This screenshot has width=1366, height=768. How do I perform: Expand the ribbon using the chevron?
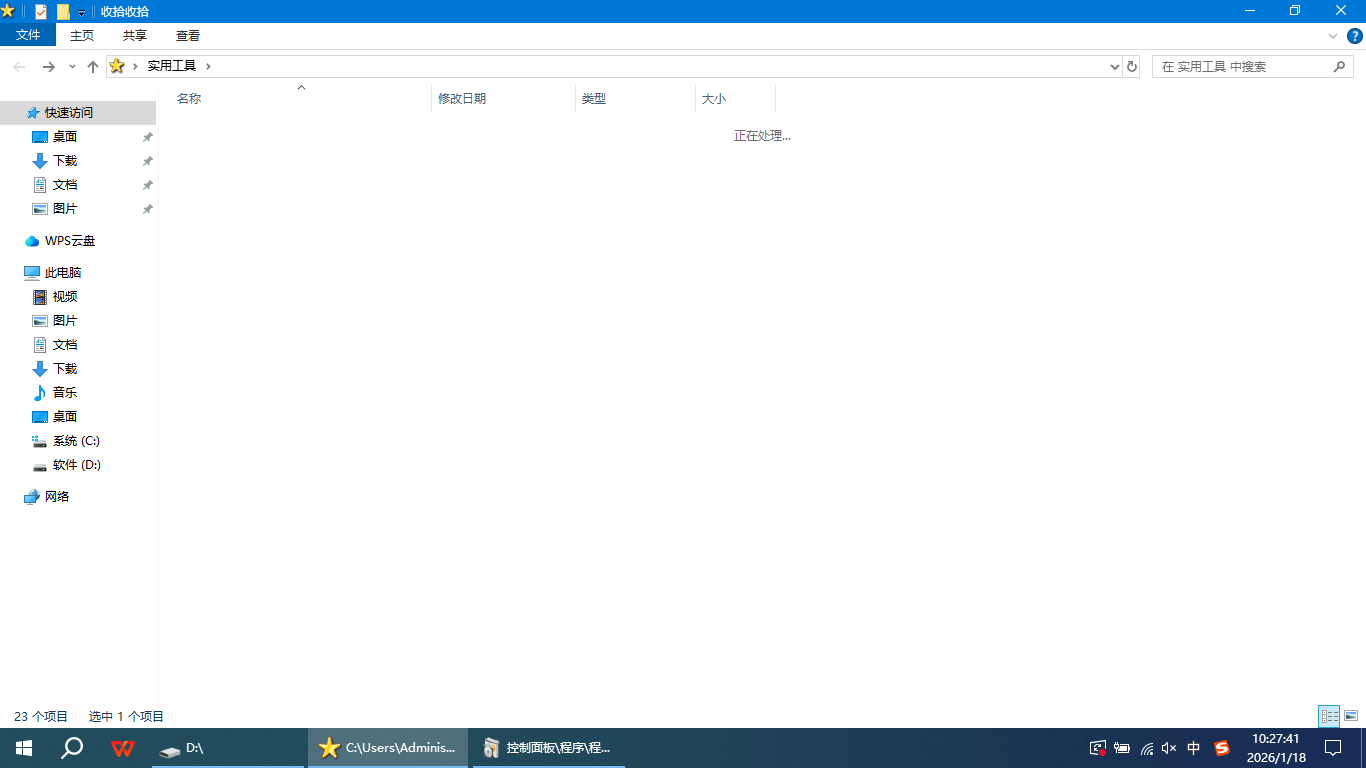click(x=1333, y=35)
